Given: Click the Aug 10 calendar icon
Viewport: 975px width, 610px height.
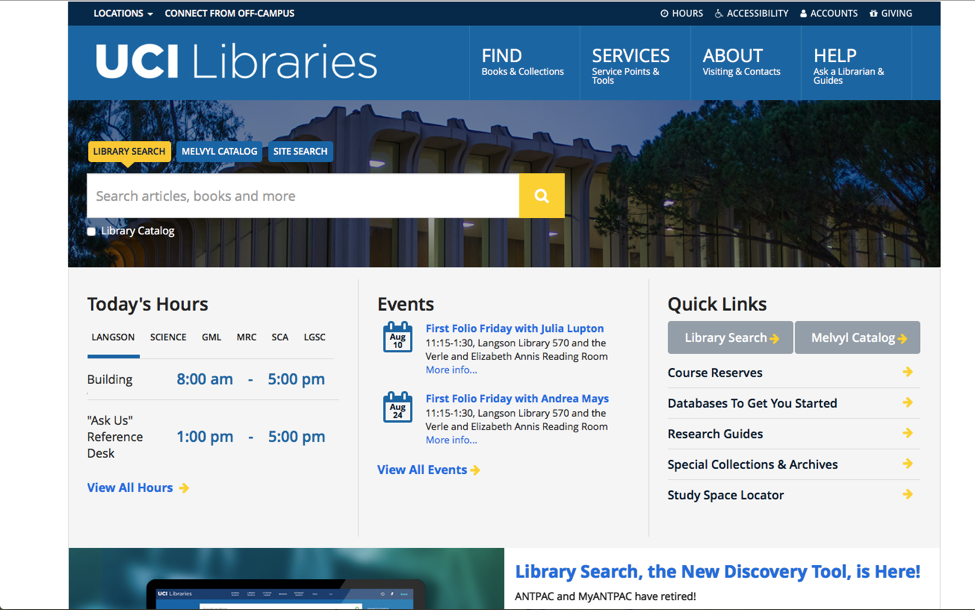Looking at the screenshot, I should [397, 337].
